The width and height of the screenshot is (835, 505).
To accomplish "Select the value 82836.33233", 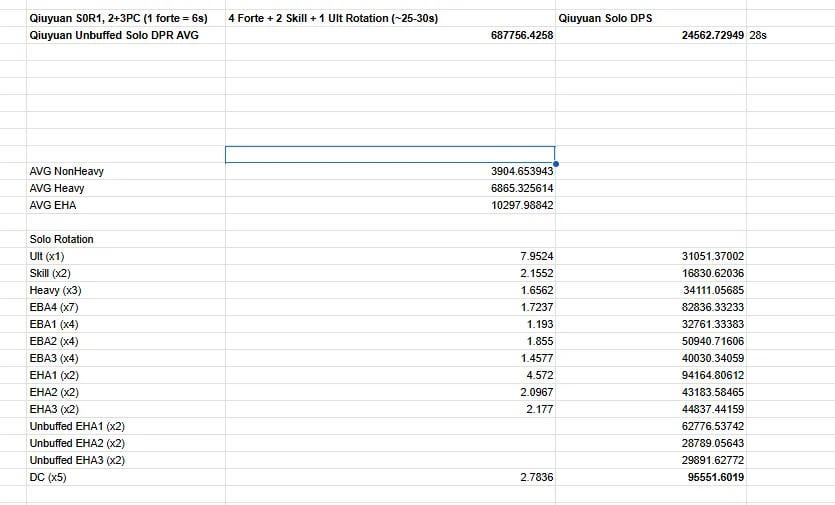I will 713,307.
